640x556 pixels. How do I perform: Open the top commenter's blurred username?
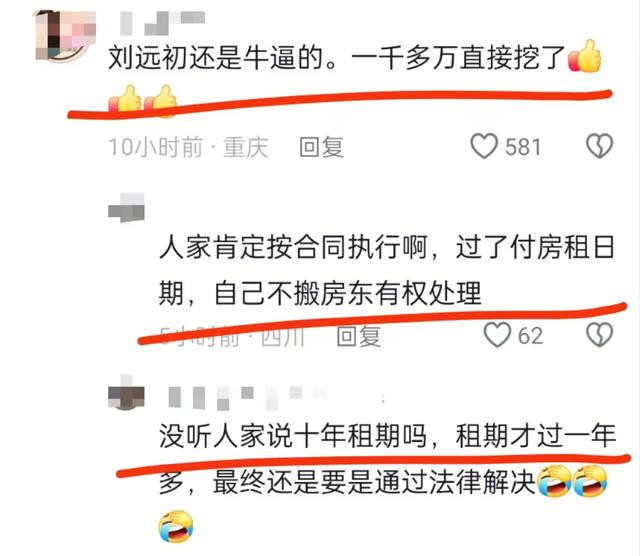tap(162, 23)
